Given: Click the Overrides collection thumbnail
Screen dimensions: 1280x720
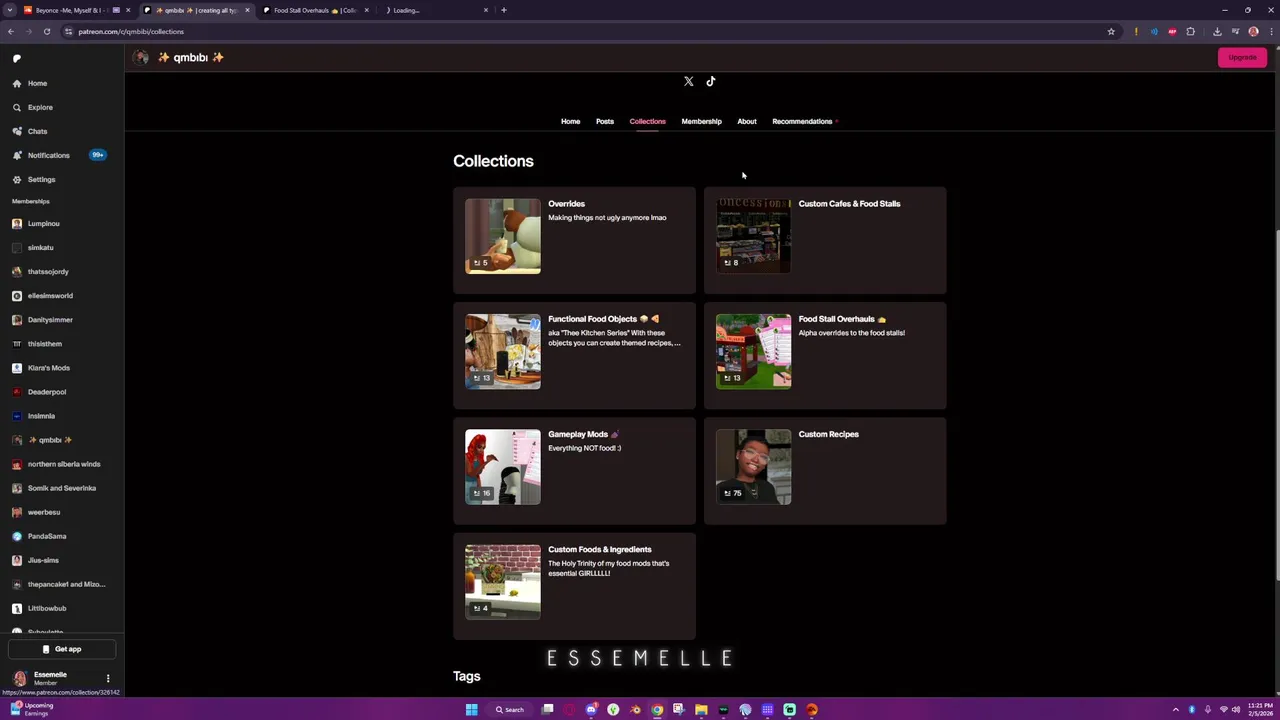Looking at the screenshot, I should coord(503,236).
